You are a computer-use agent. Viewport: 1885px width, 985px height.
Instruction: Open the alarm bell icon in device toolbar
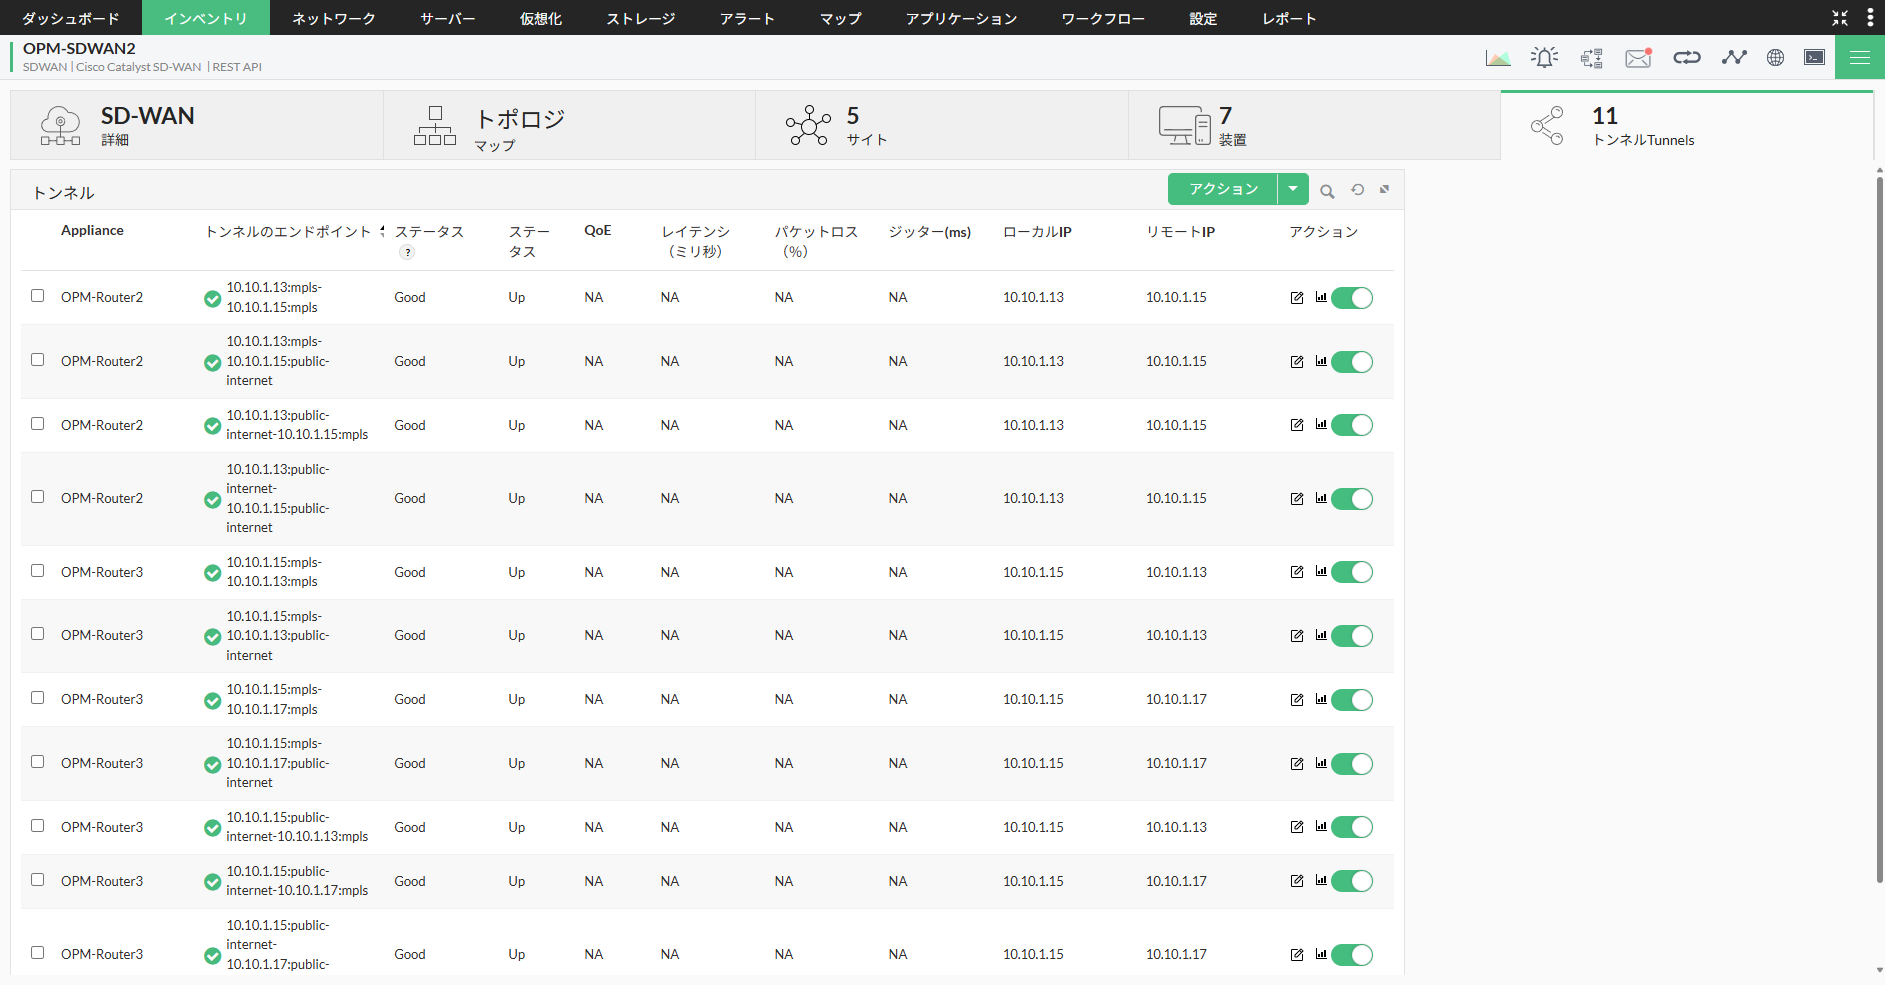(x=1544, y=58)
